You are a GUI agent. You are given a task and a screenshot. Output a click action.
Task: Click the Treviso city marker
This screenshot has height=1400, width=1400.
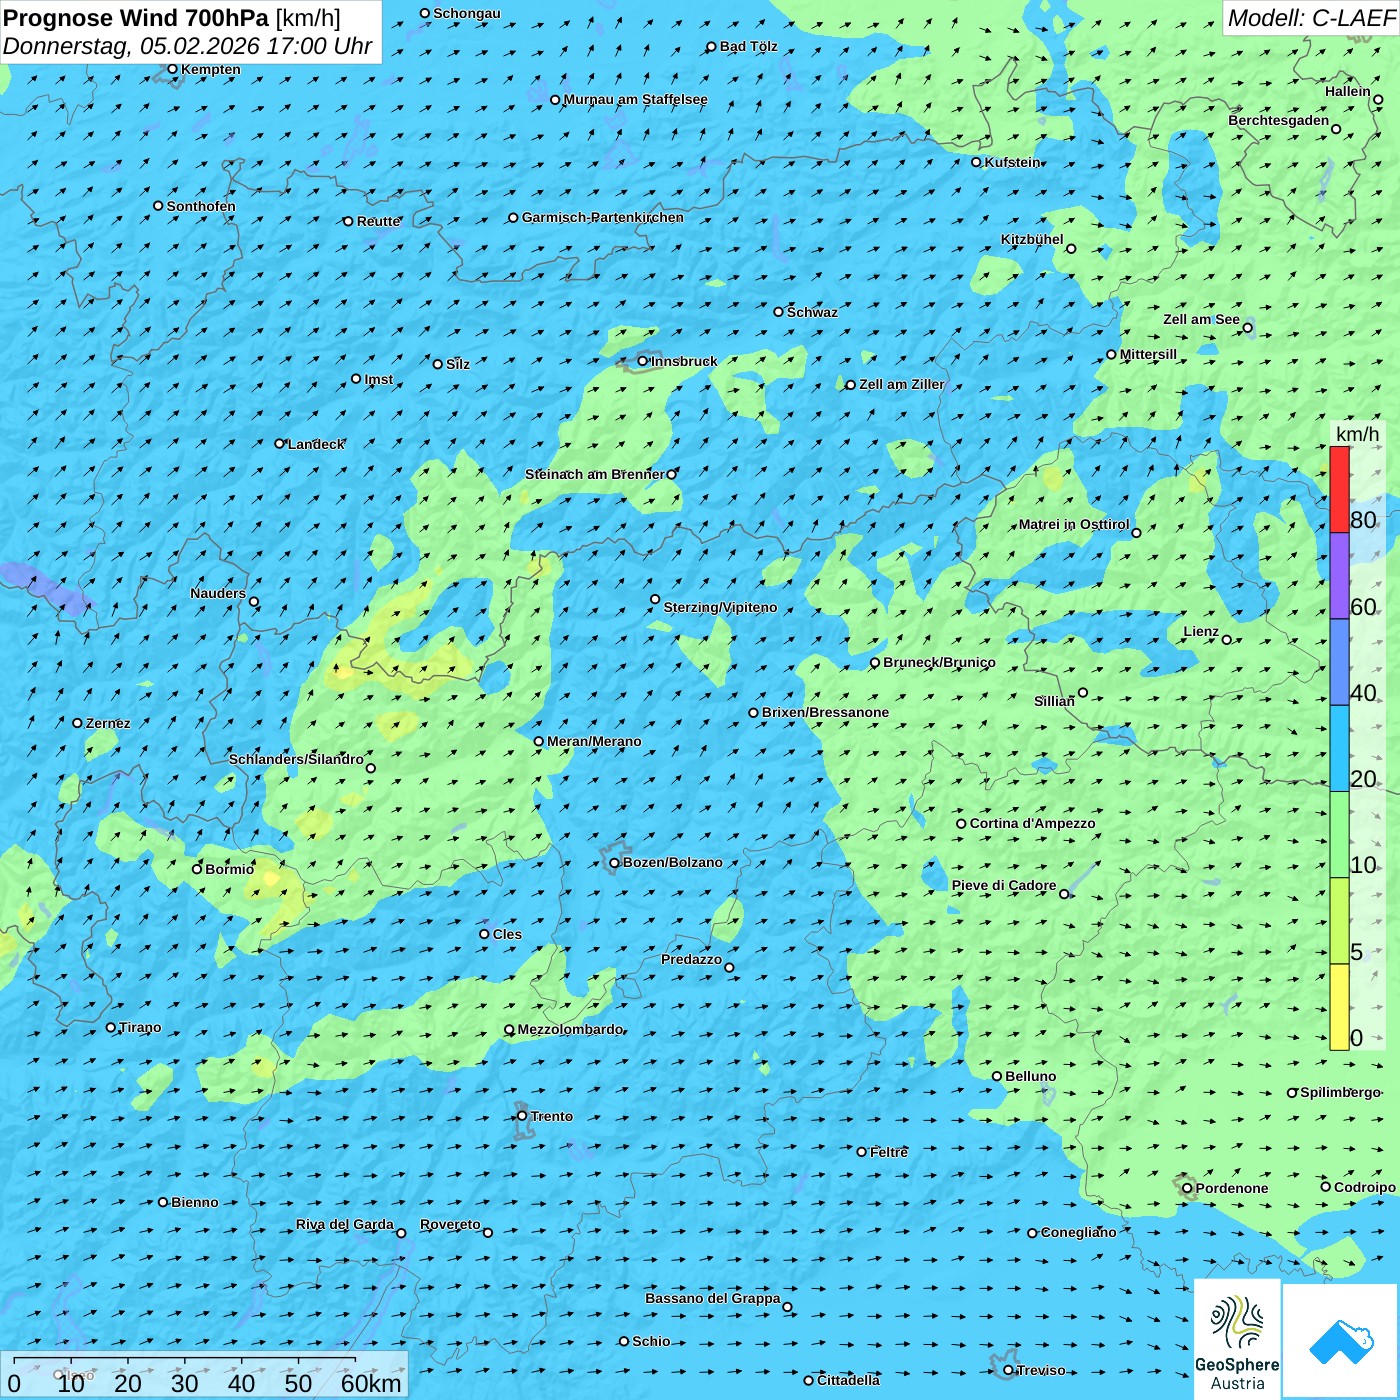click(x=1008, y=1370)
